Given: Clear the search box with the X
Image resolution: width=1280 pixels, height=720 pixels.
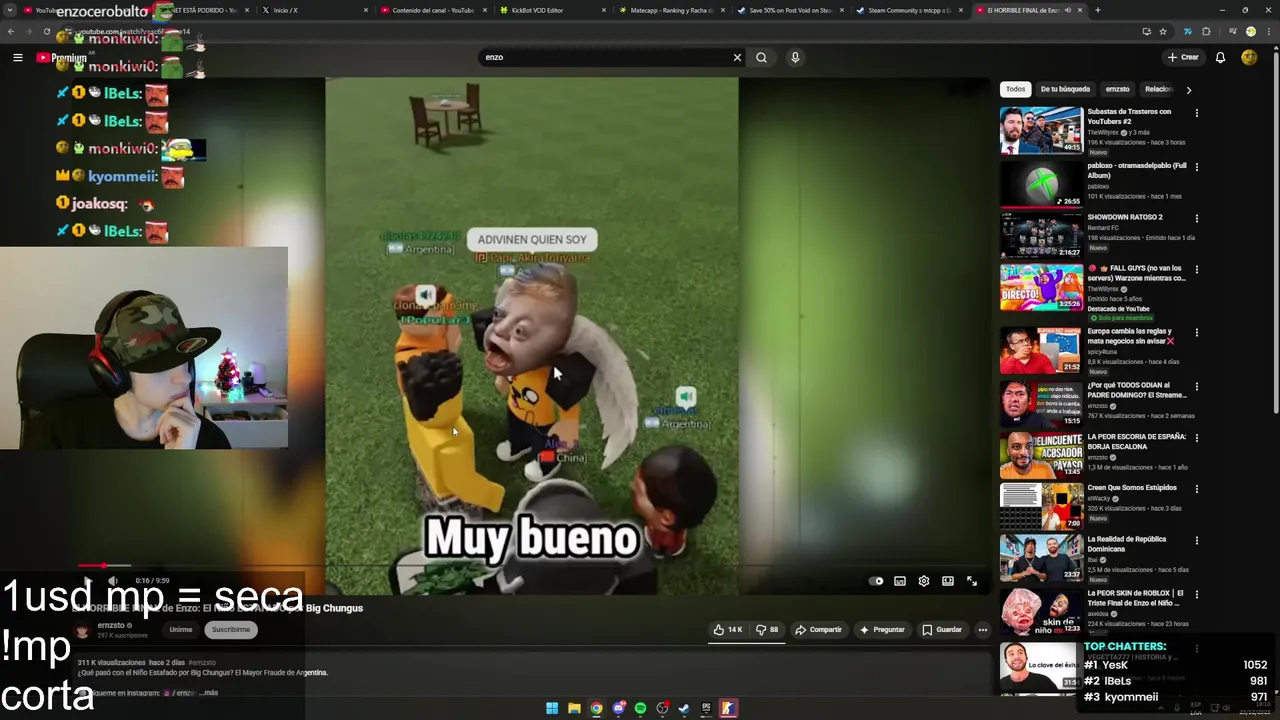Looking at the screenshot, I should point(738,57).
